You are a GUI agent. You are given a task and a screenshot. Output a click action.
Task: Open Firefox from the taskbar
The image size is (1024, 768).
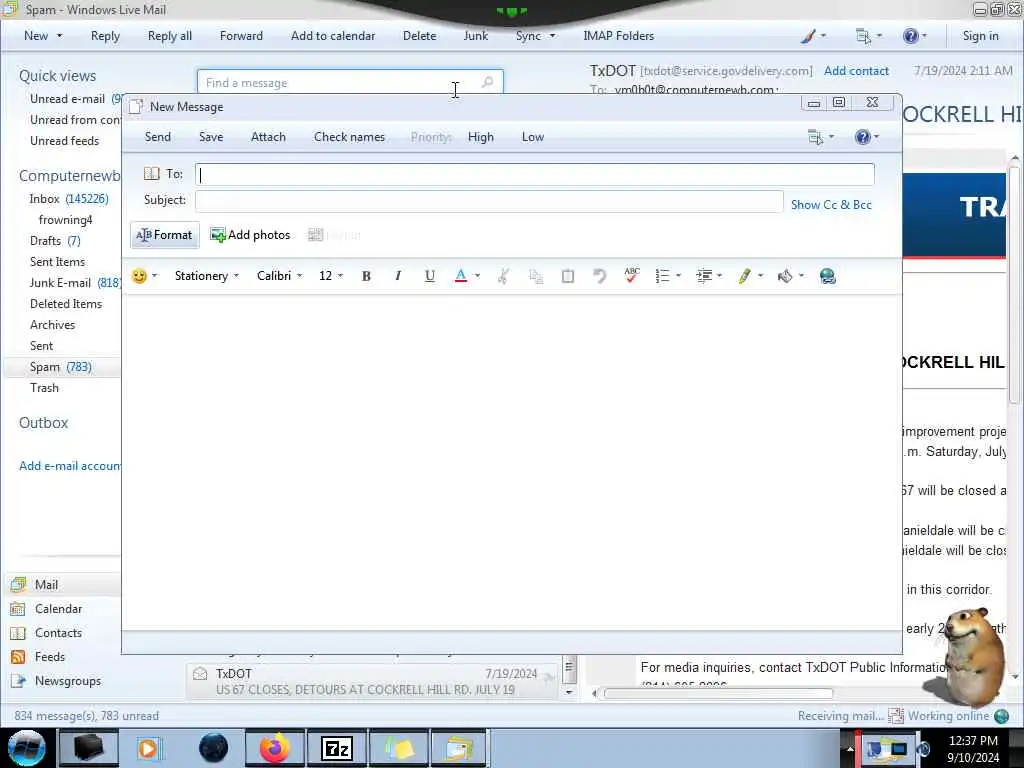[275, 748]
